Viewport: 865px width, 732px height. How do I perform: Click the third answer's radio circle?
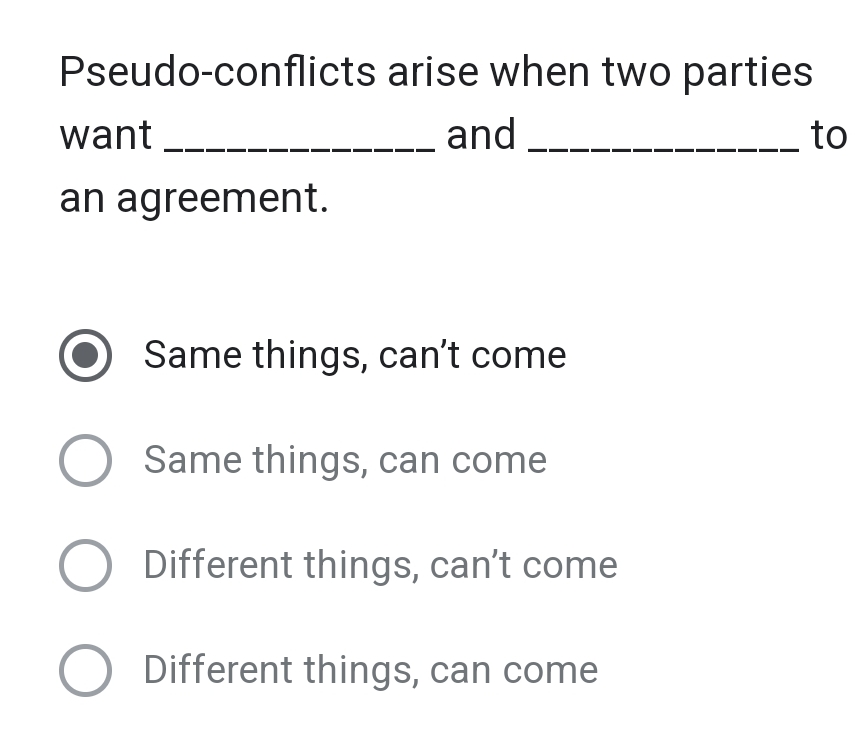85,565
